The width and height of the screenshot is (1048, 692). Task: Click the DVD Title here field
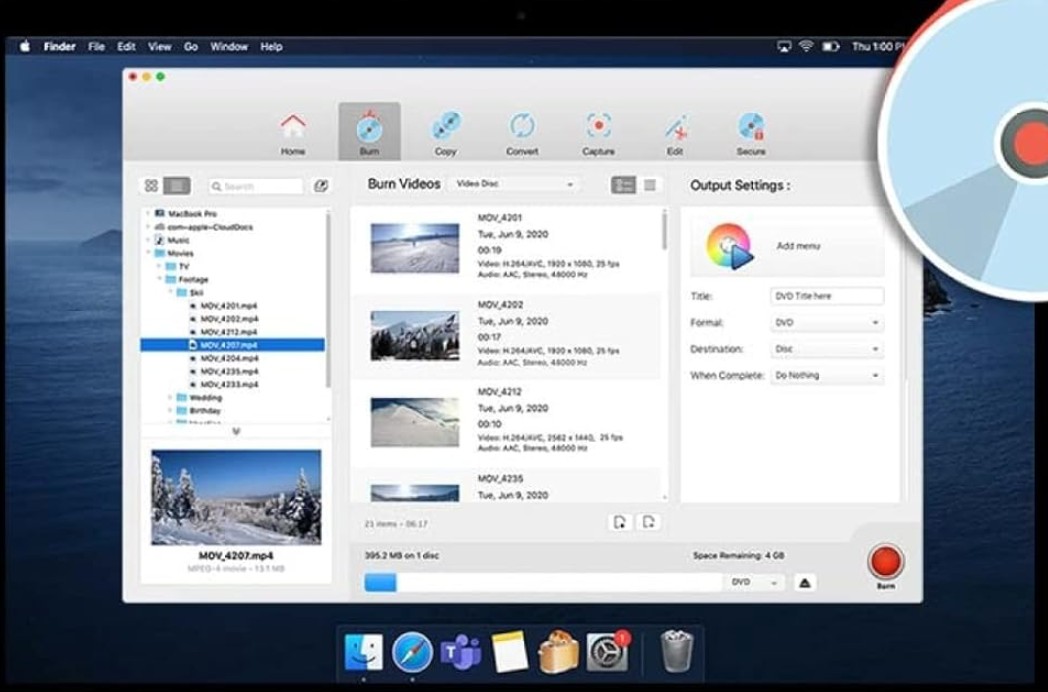coord(827,296)
